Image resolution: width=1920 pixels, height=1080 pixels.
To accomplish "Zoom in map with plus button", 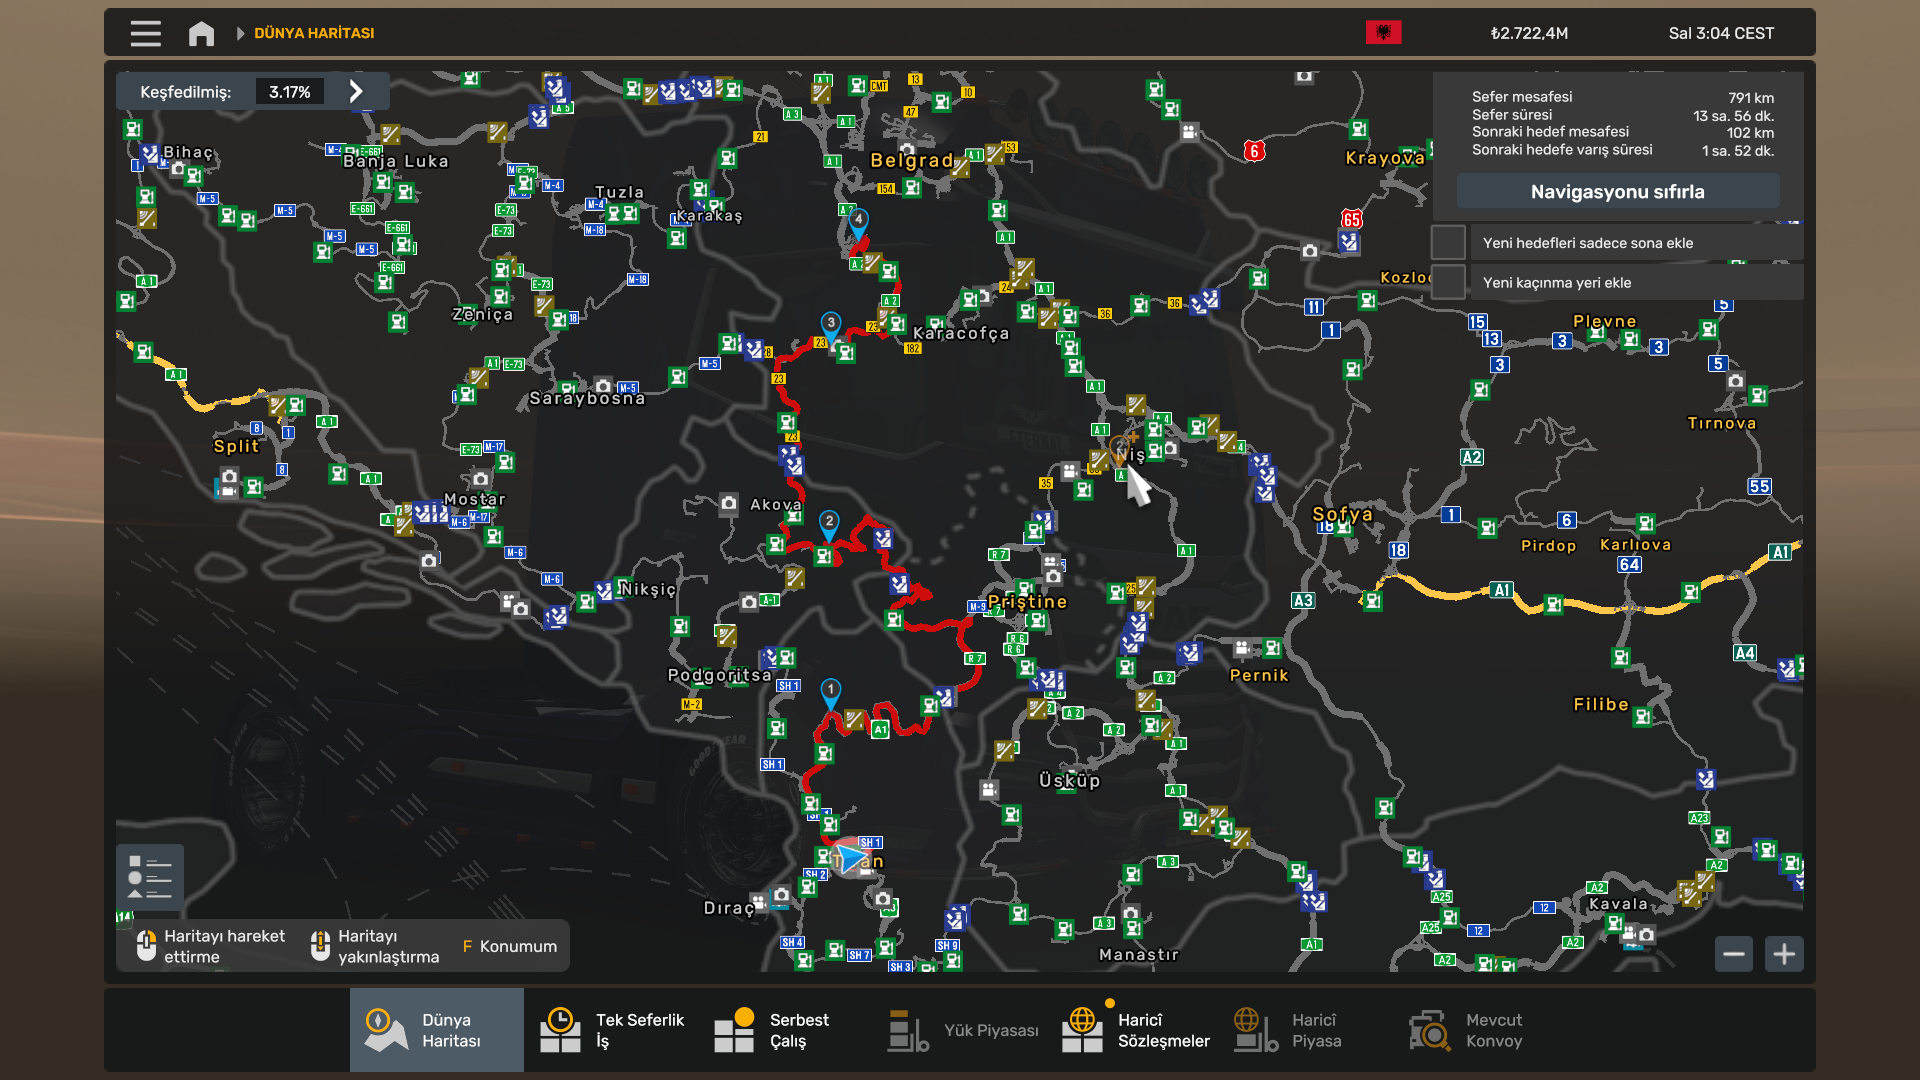I will 1784,954.
